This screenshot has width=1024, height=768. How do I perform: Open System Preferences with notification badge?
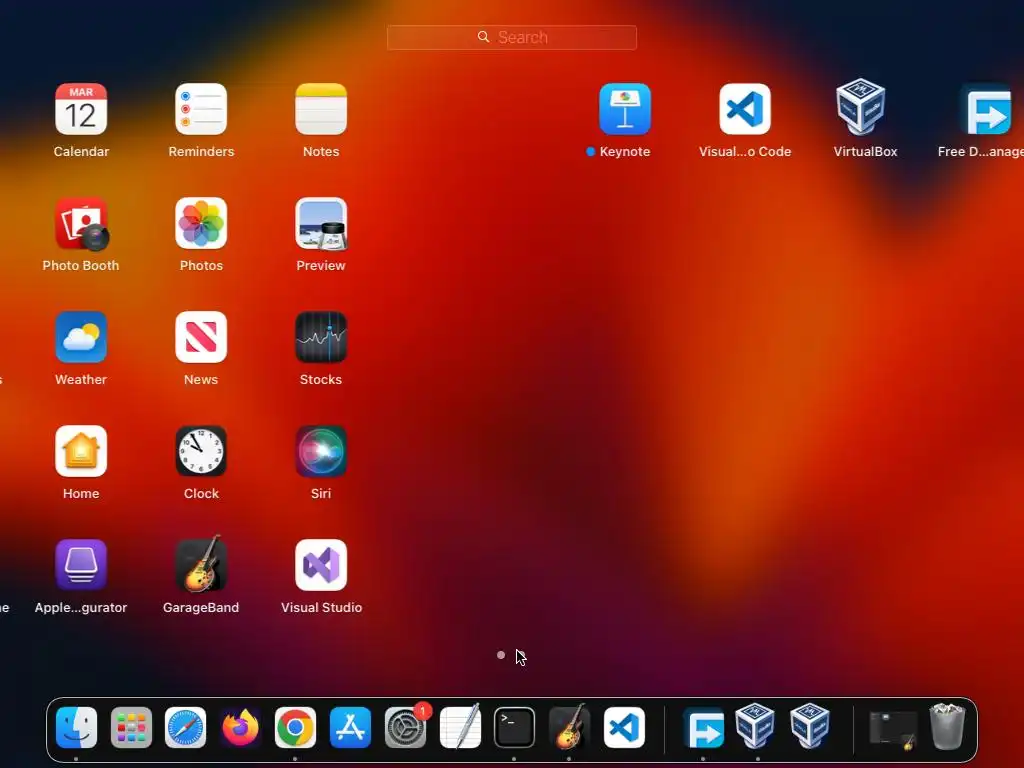406,726
